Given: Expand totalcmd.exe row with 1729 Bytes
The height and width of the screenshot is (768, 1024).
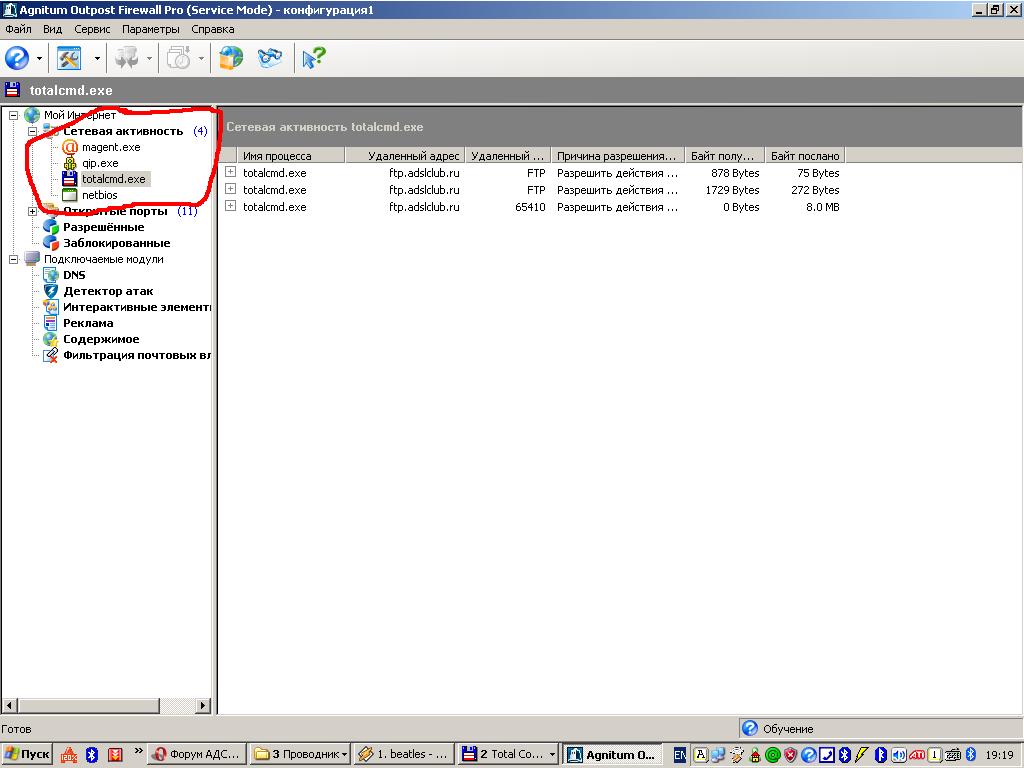Looking at the screenshot, I should (231, 189).
